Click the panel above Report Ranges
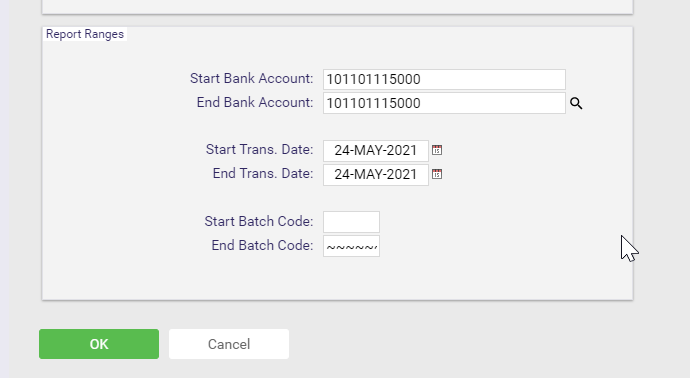This screenshot has height=378, width=690. (x=338, y=6)
